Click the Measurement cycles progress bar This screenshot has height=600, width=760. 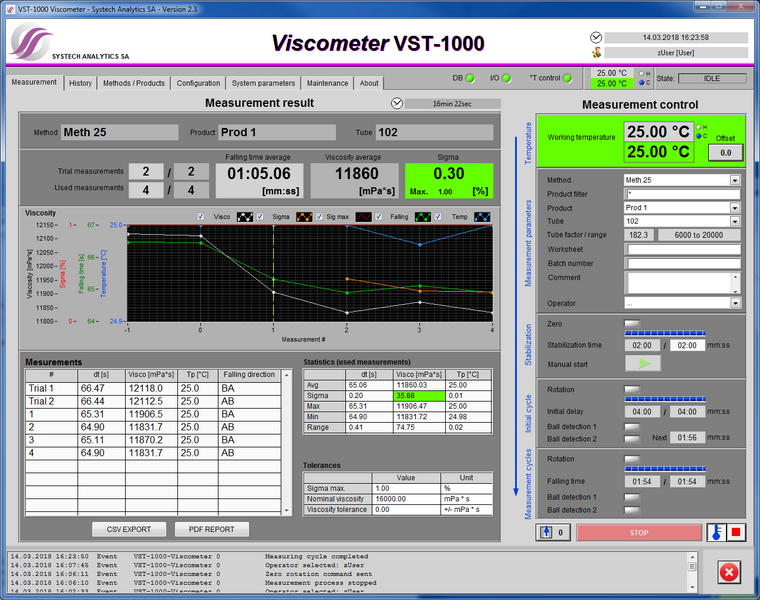click(x=665, y=469)
